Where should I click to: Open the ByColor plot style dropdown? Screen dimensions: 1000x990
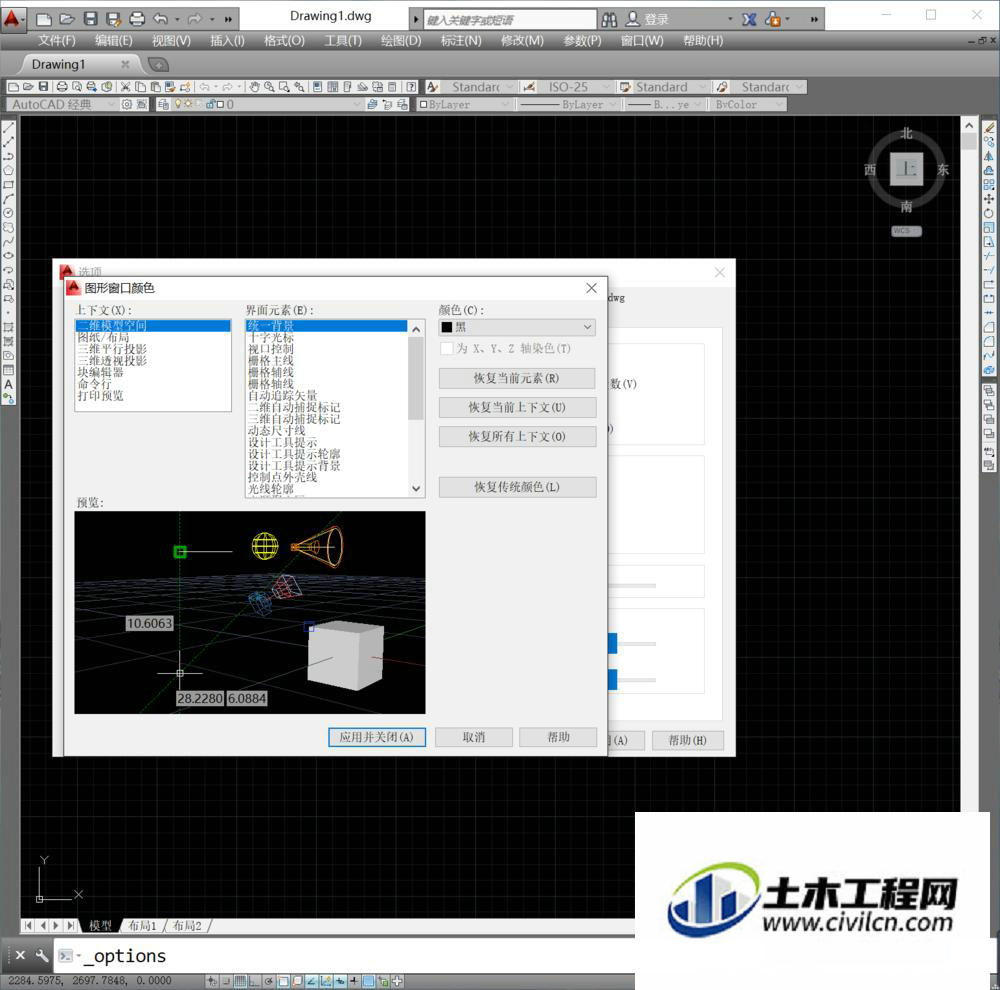[x=748, y=104]
